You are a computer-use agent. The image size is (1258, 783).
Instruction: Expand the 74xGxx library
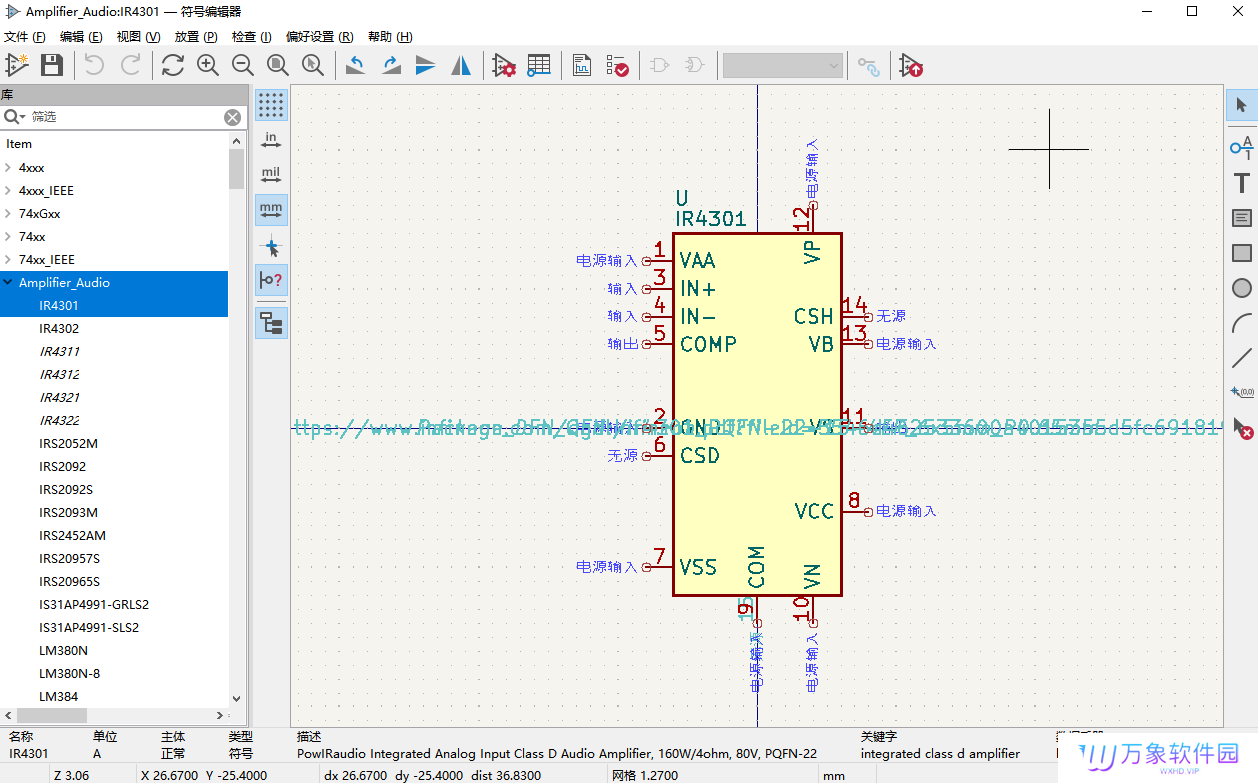click(9, 214)
